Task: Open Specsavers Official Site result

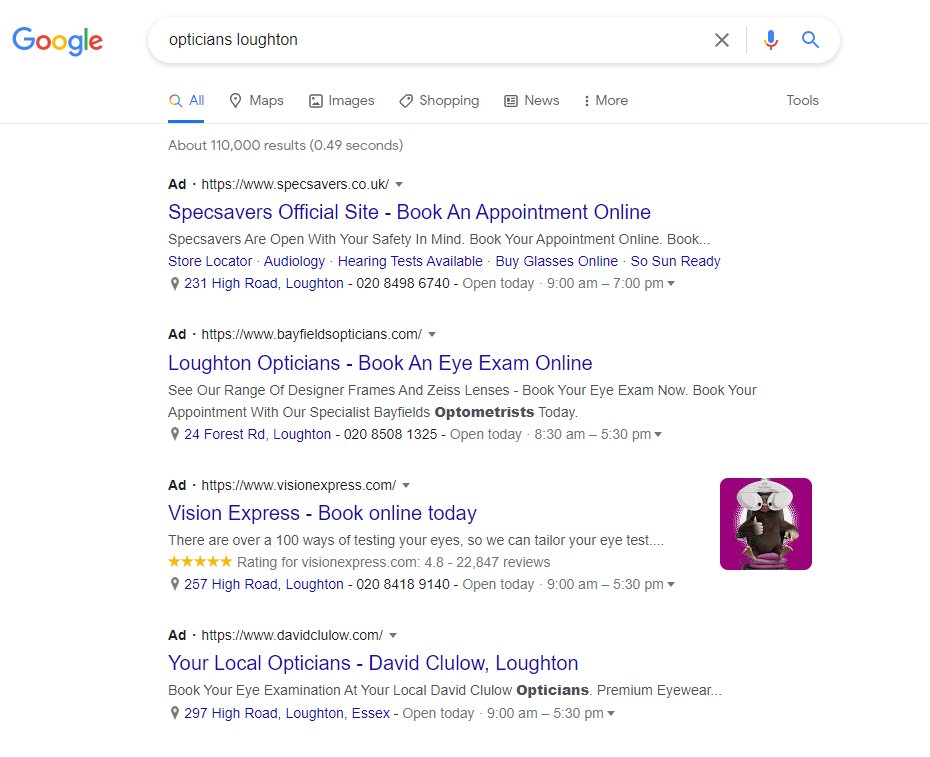Action: (x=409, y=212)
